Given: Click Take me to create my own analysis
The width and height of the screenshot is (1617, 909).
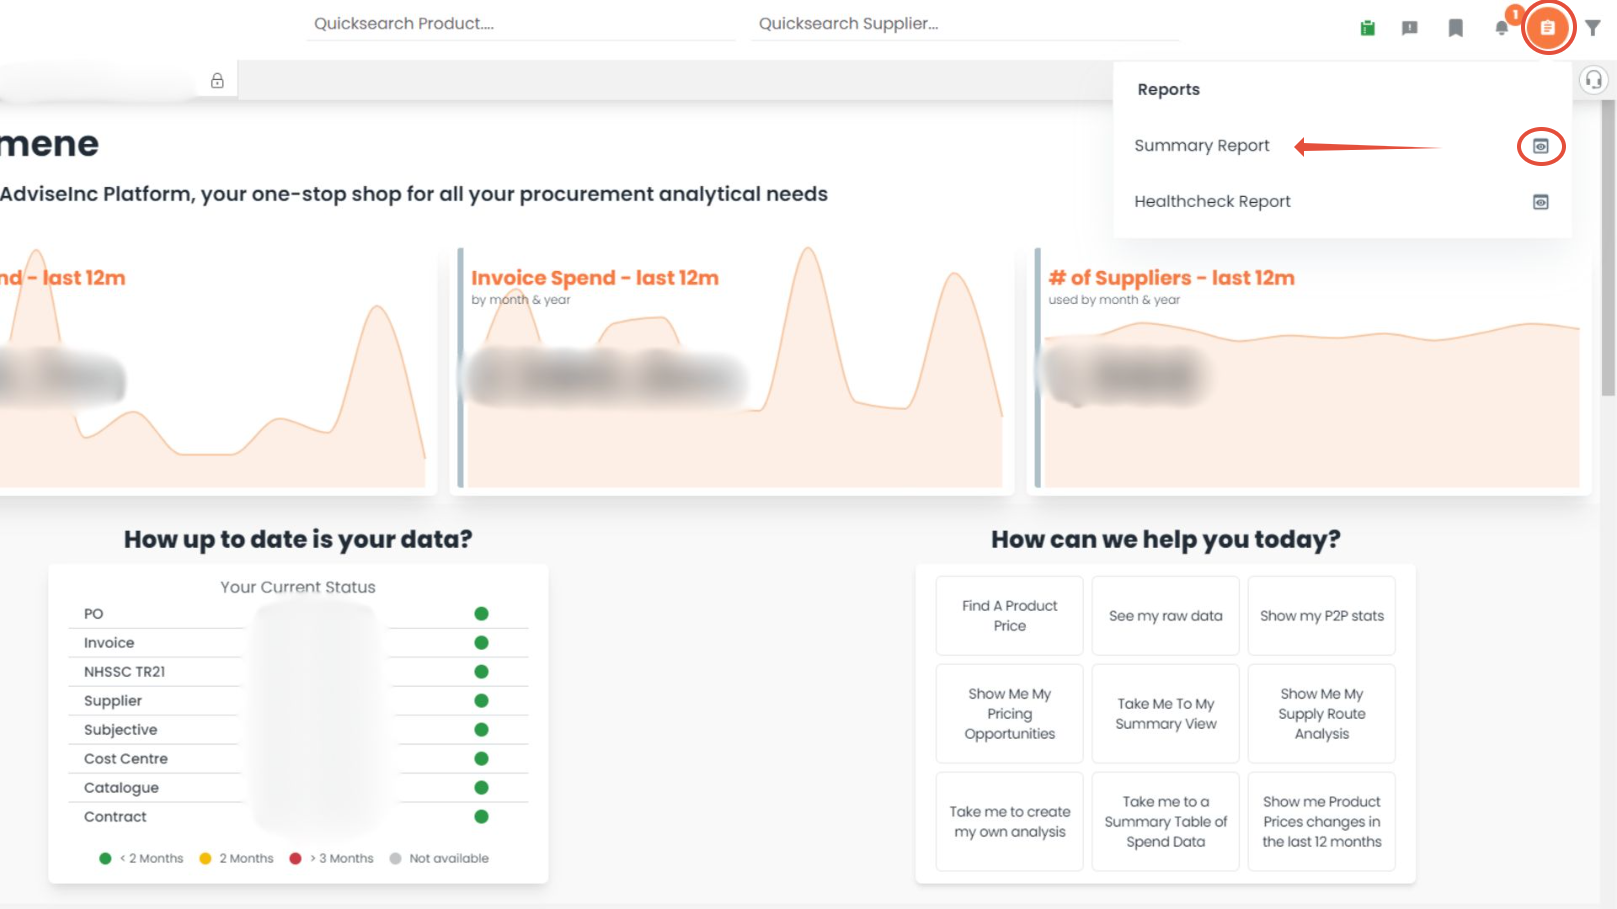Looking at the screenshot, I should tap(1010, 822).
